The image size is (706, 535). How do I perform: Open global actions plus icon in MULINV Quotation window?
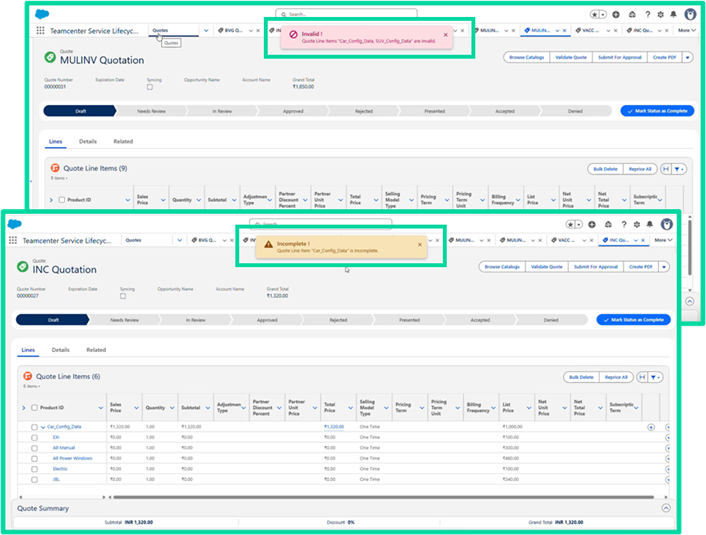point(616,14)
